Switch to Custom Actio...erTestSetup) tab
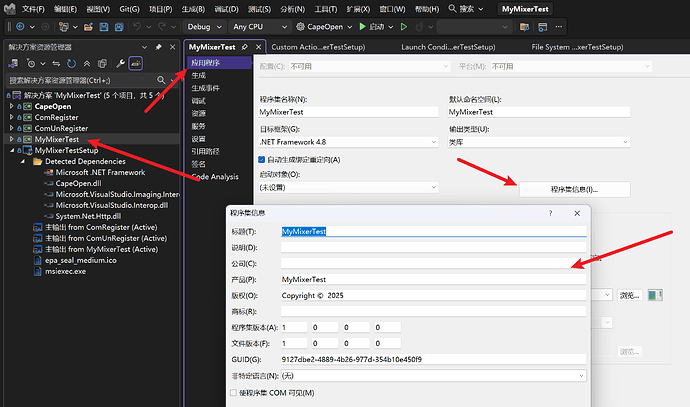The width and height of the screenshot is (690, 407). tap(318, 47)
